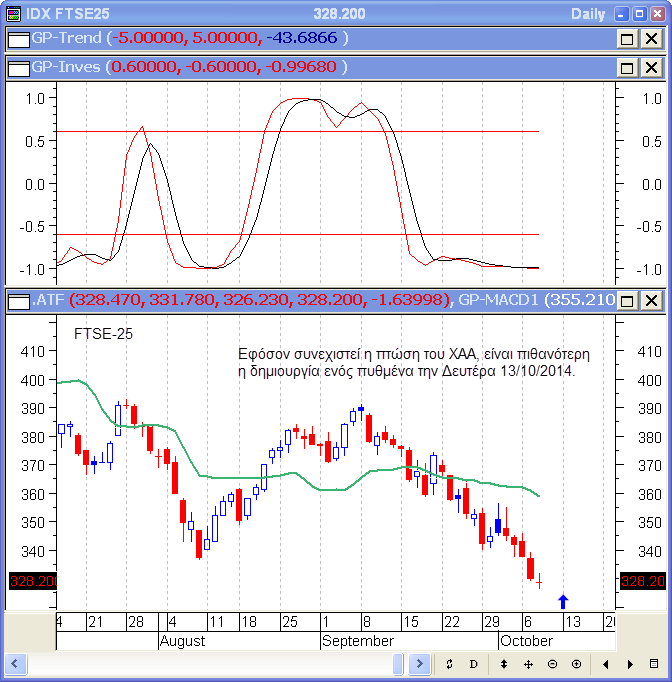Go to the previous chart with left arrow
Image resolution: width=672 pixels, height=682 pixels.
coord(606,664)
